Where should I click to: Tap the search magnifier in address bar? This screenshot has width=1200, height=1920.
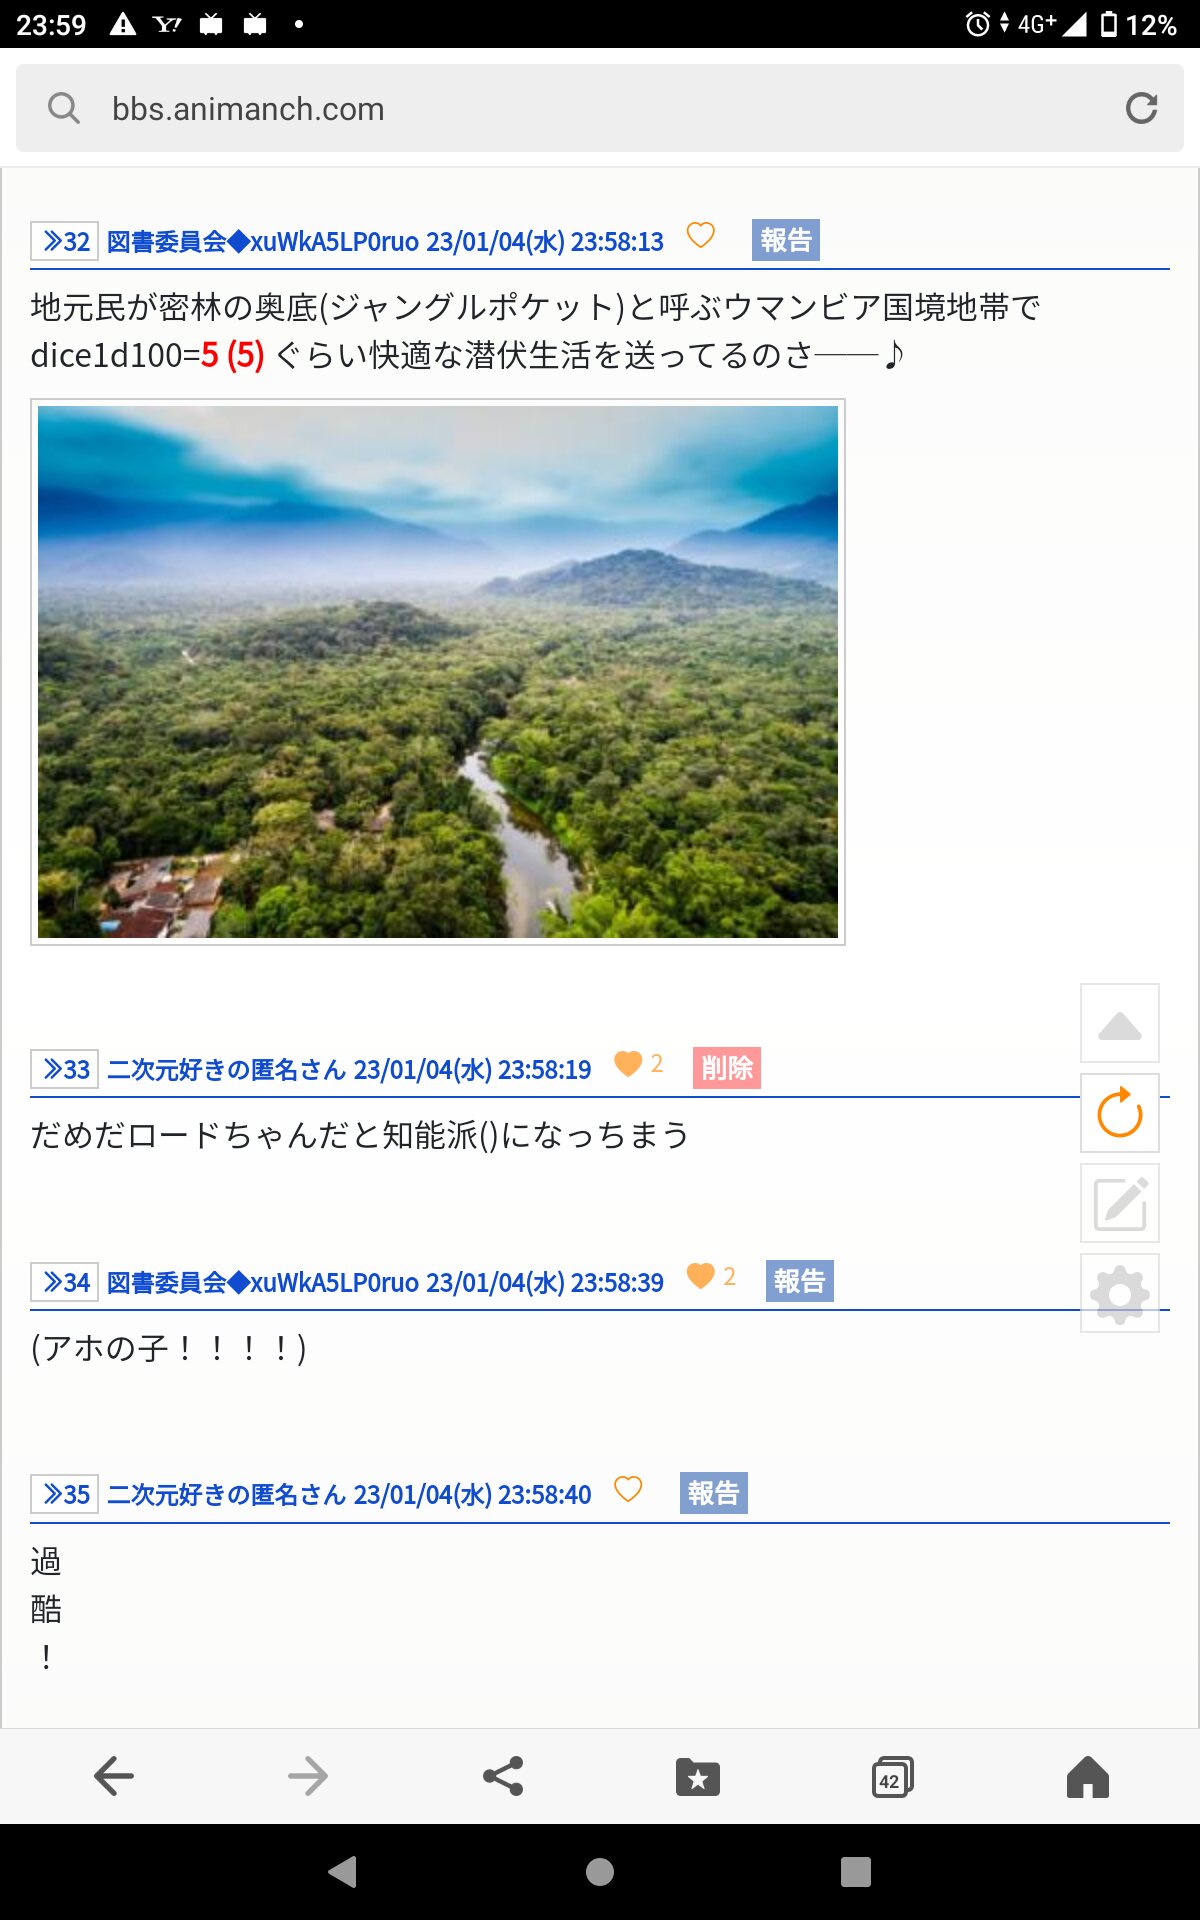[x=64, y=108]
